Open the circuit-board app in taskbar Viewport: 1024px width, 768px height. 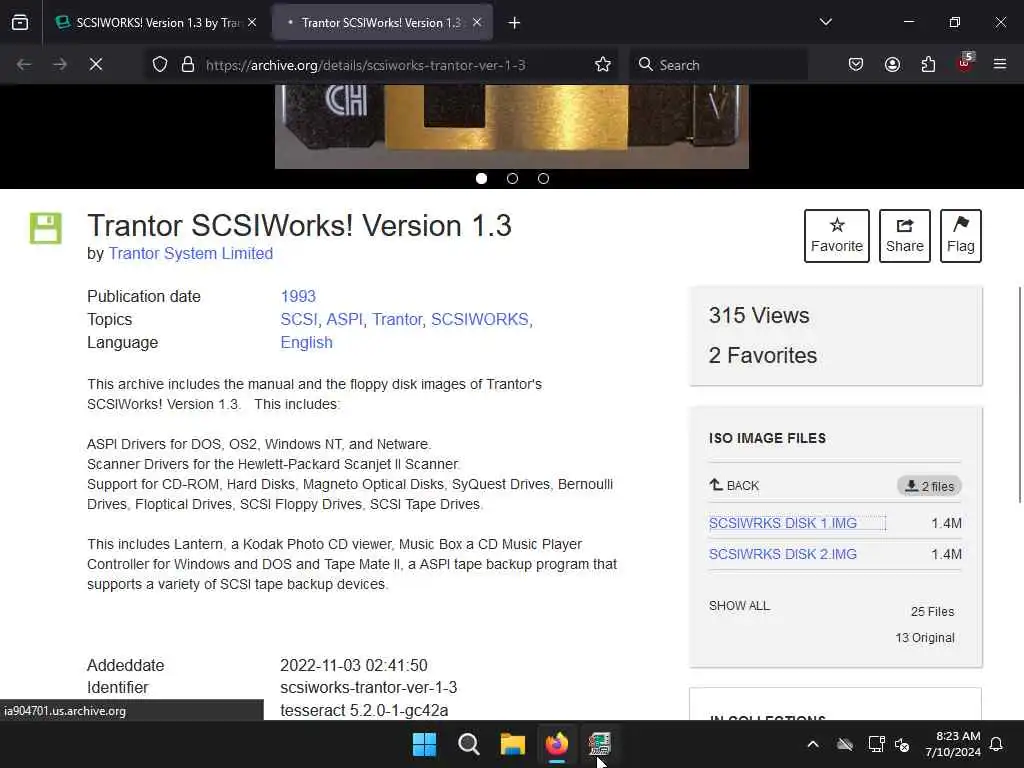click(x=600, y=744)
